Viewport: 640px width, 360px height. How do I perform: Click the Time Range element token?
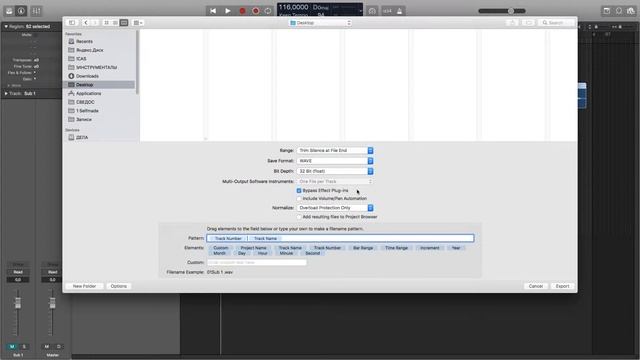(x=396, y=248)
